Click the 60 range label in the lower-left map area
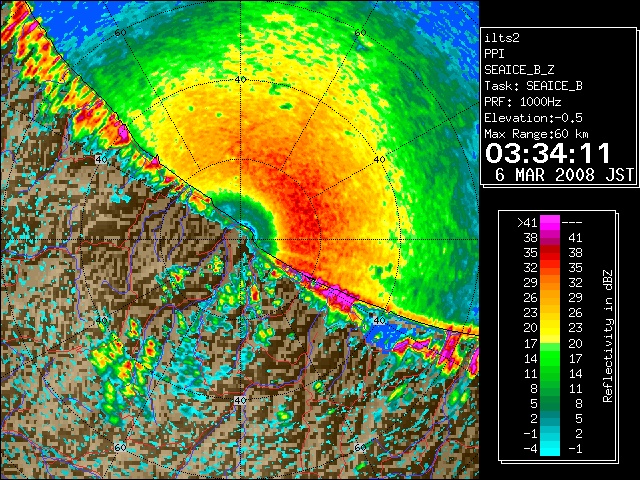Image resolution: width=640 pixels, height=480 pixels. pos(120,447)
